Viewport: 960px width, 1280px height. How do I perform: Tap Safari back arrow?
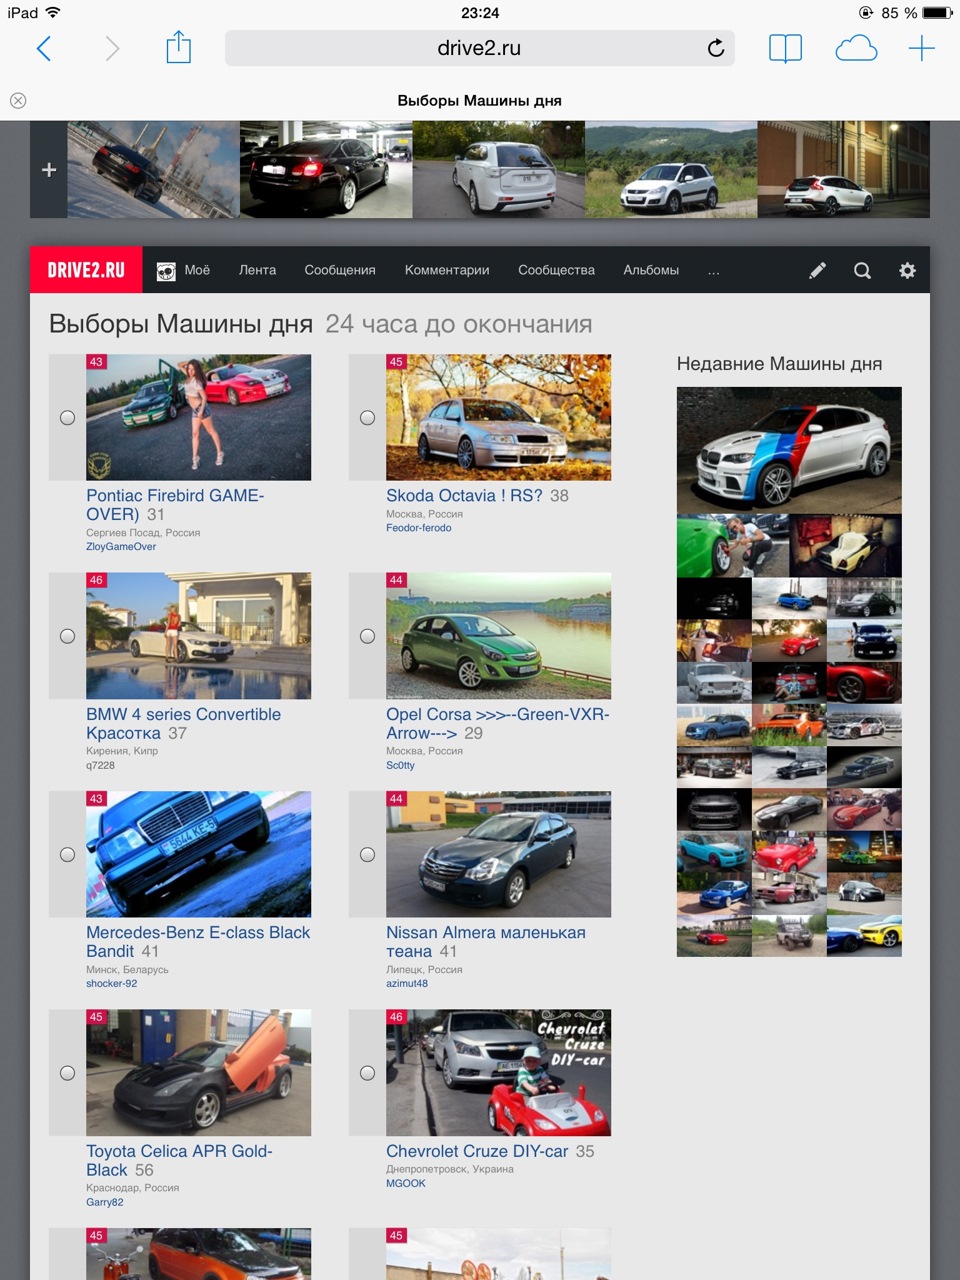point(44,48)
